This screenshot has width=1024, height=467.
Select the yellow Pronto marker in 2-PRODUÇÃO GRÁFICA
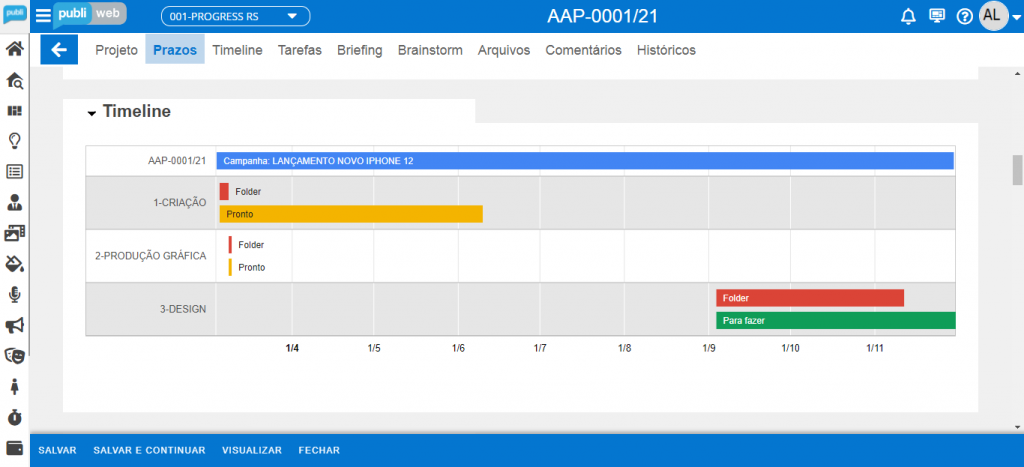coord(230,267)
